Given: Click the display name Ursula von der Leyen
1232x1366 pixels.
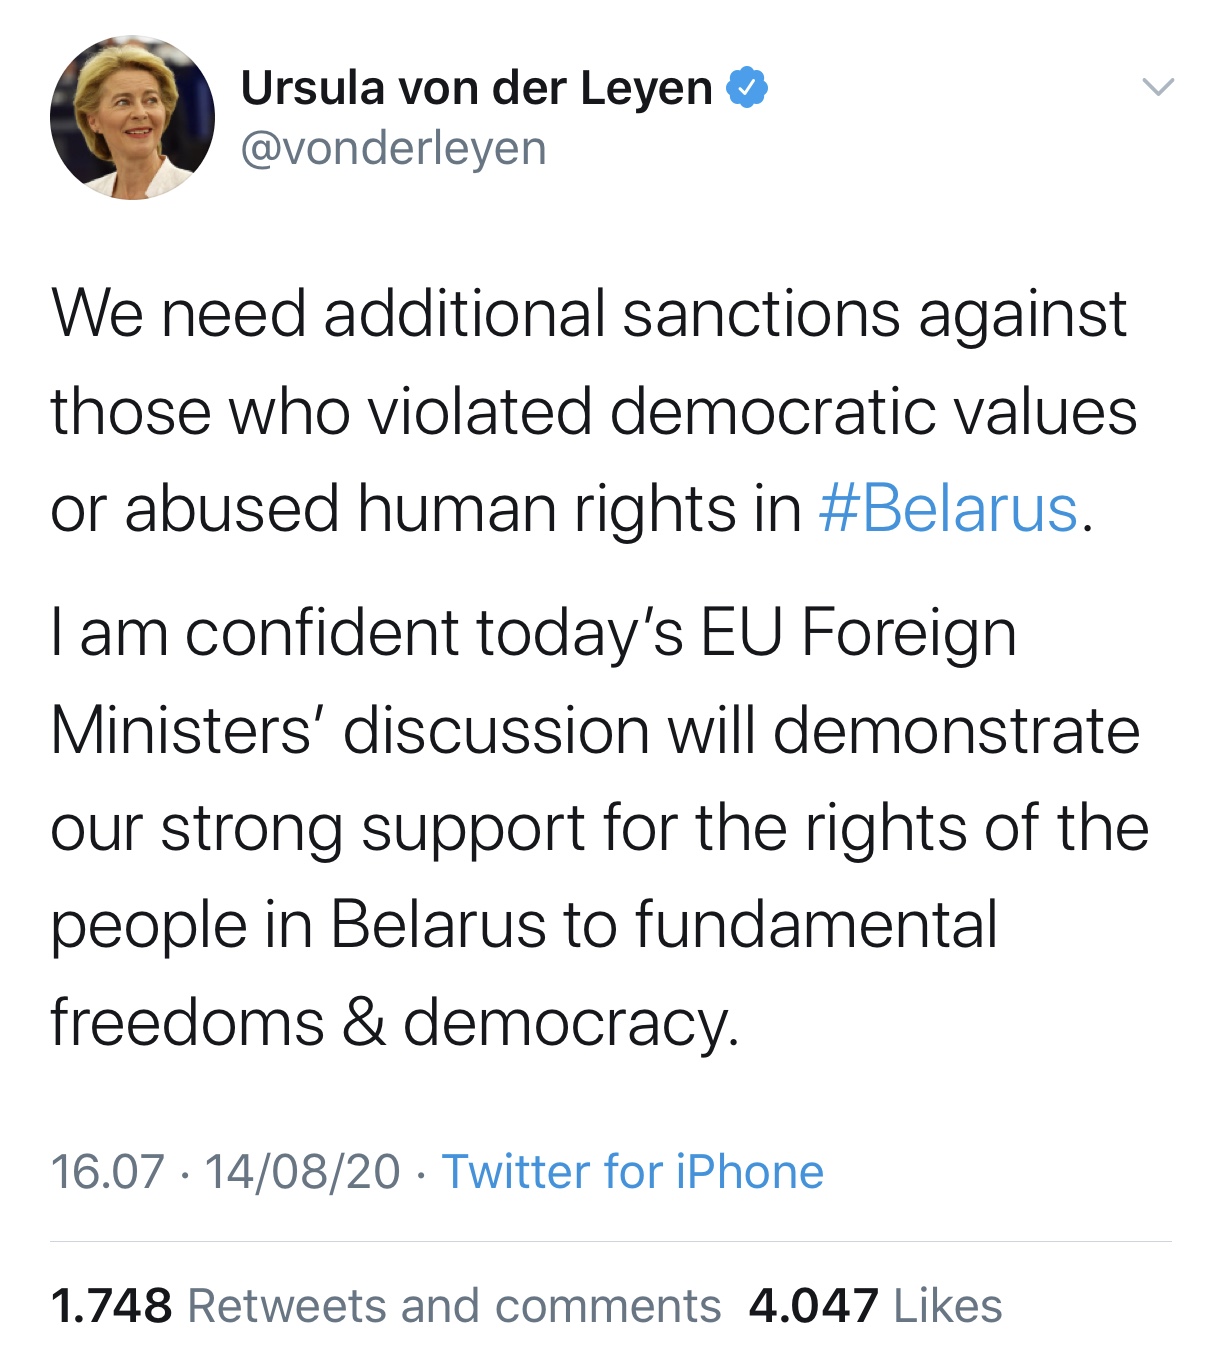Looking at the screenshot, I should (476, 88).
